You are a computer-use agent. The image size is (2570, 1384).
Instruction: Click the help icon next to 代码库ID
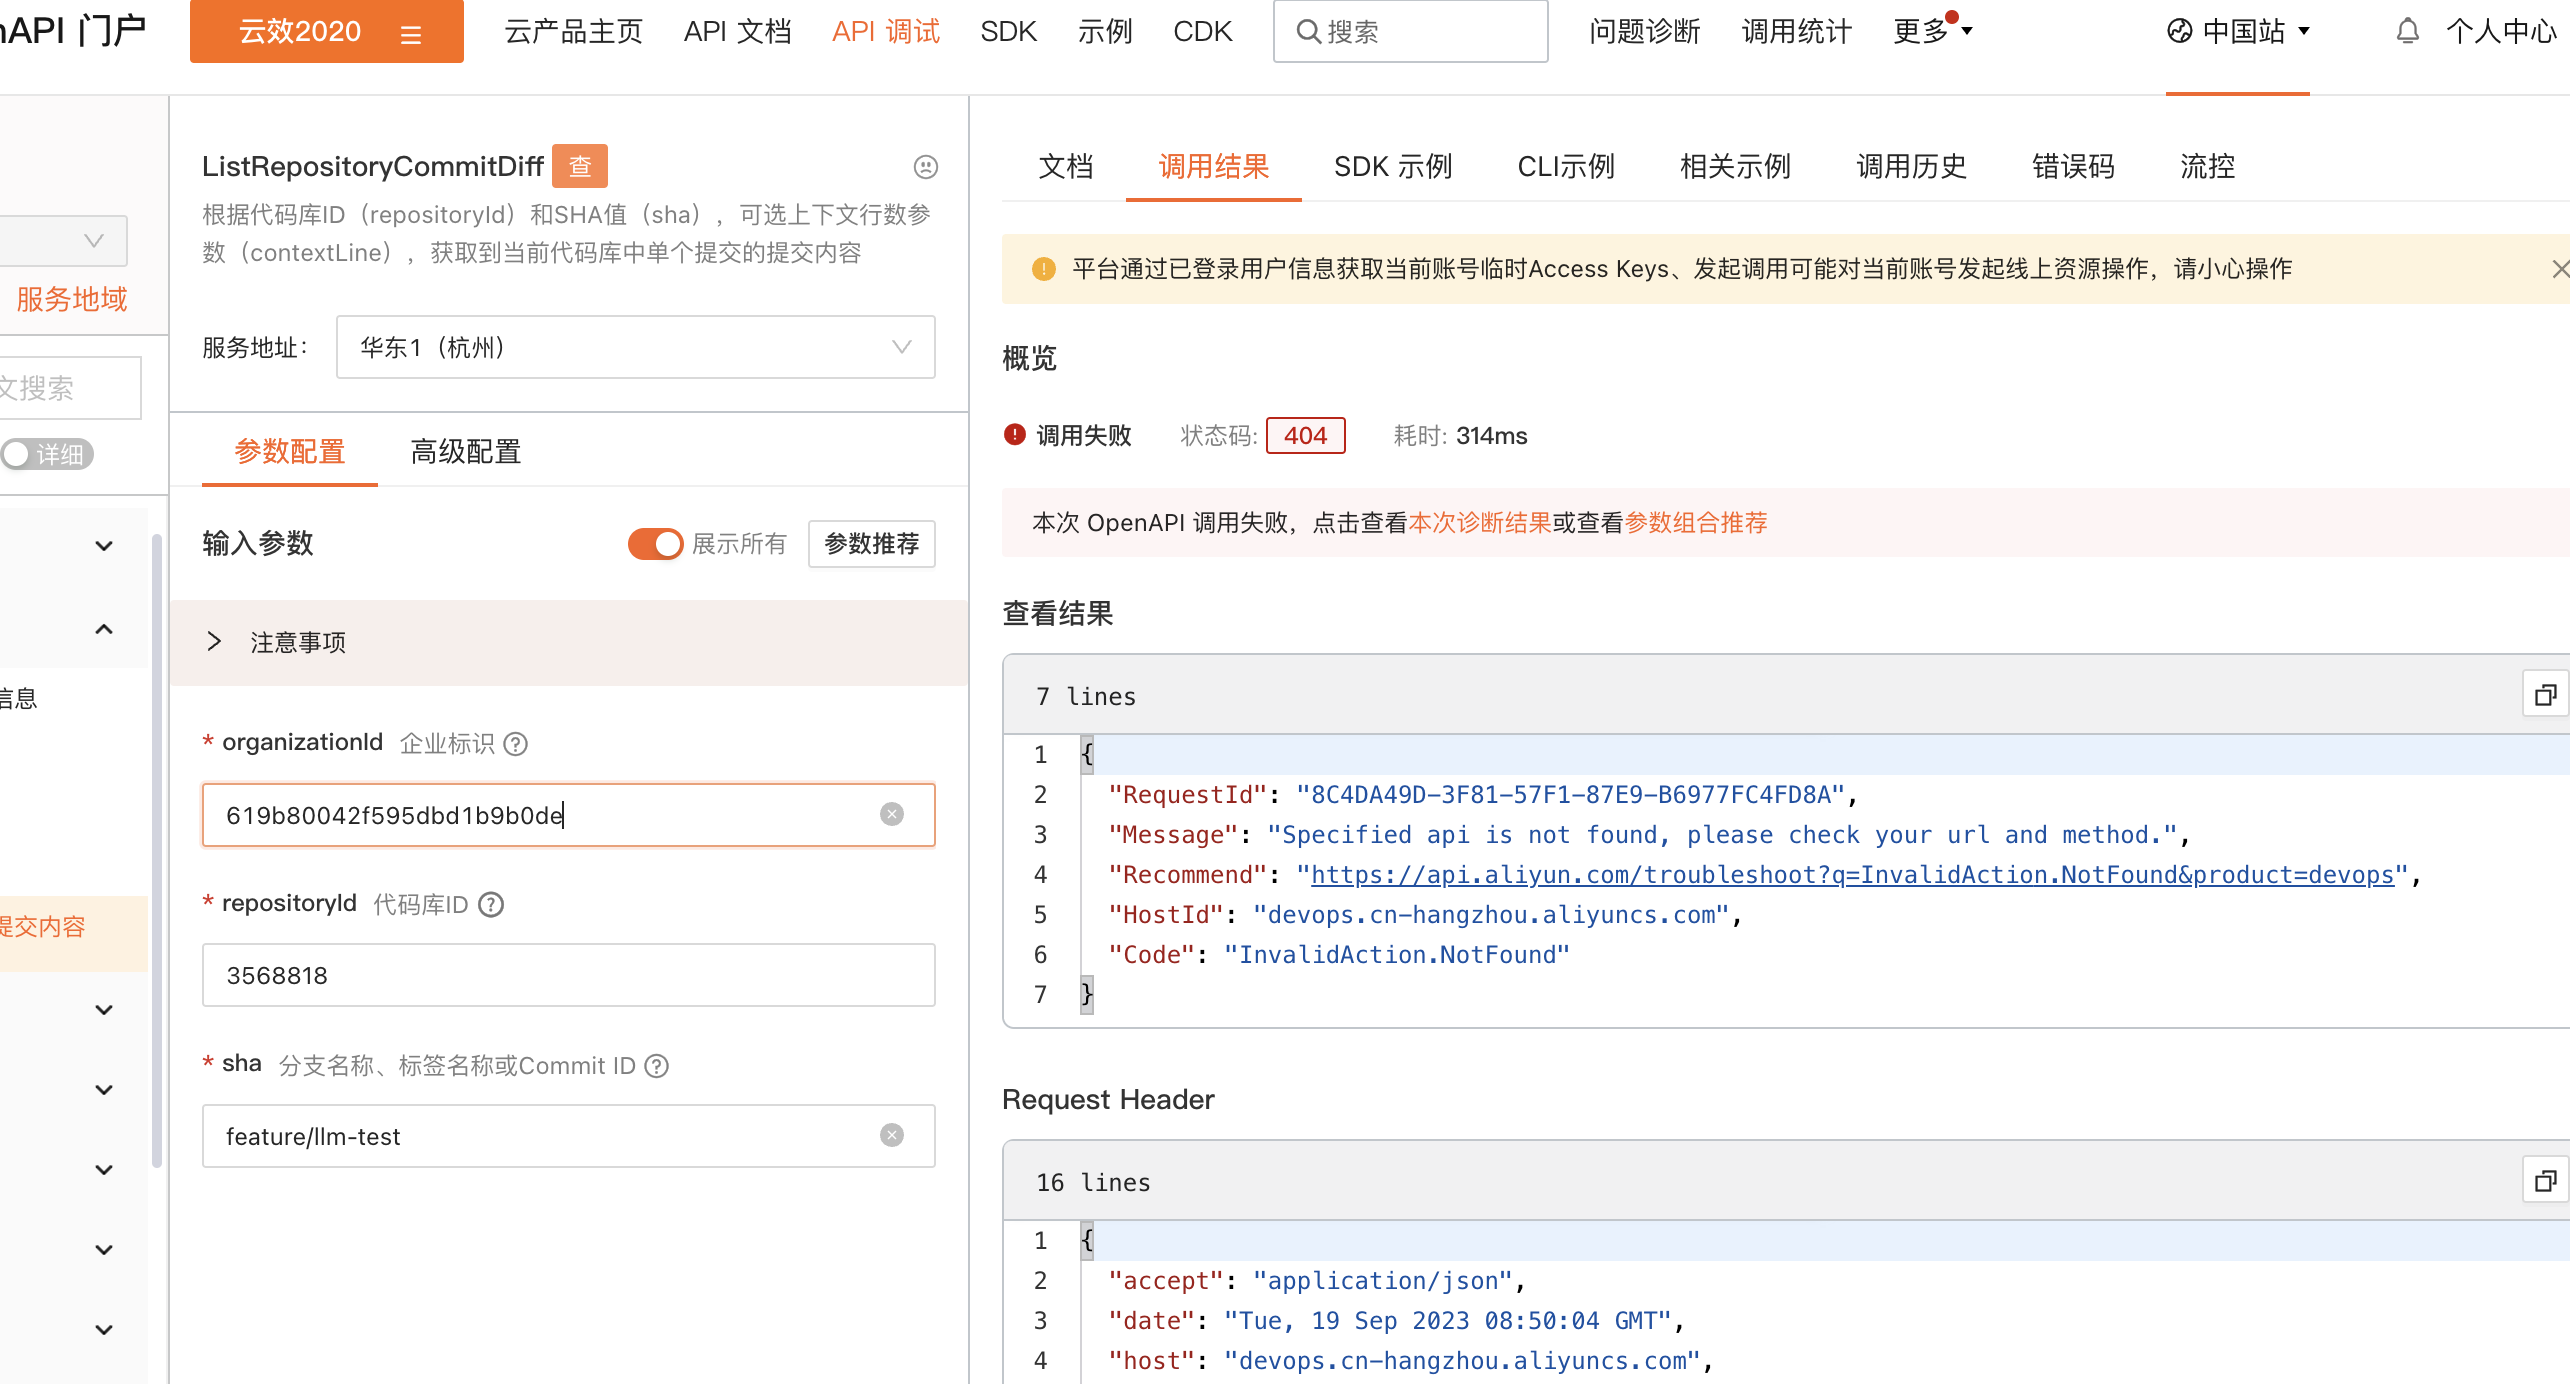(x=491, y=905)
